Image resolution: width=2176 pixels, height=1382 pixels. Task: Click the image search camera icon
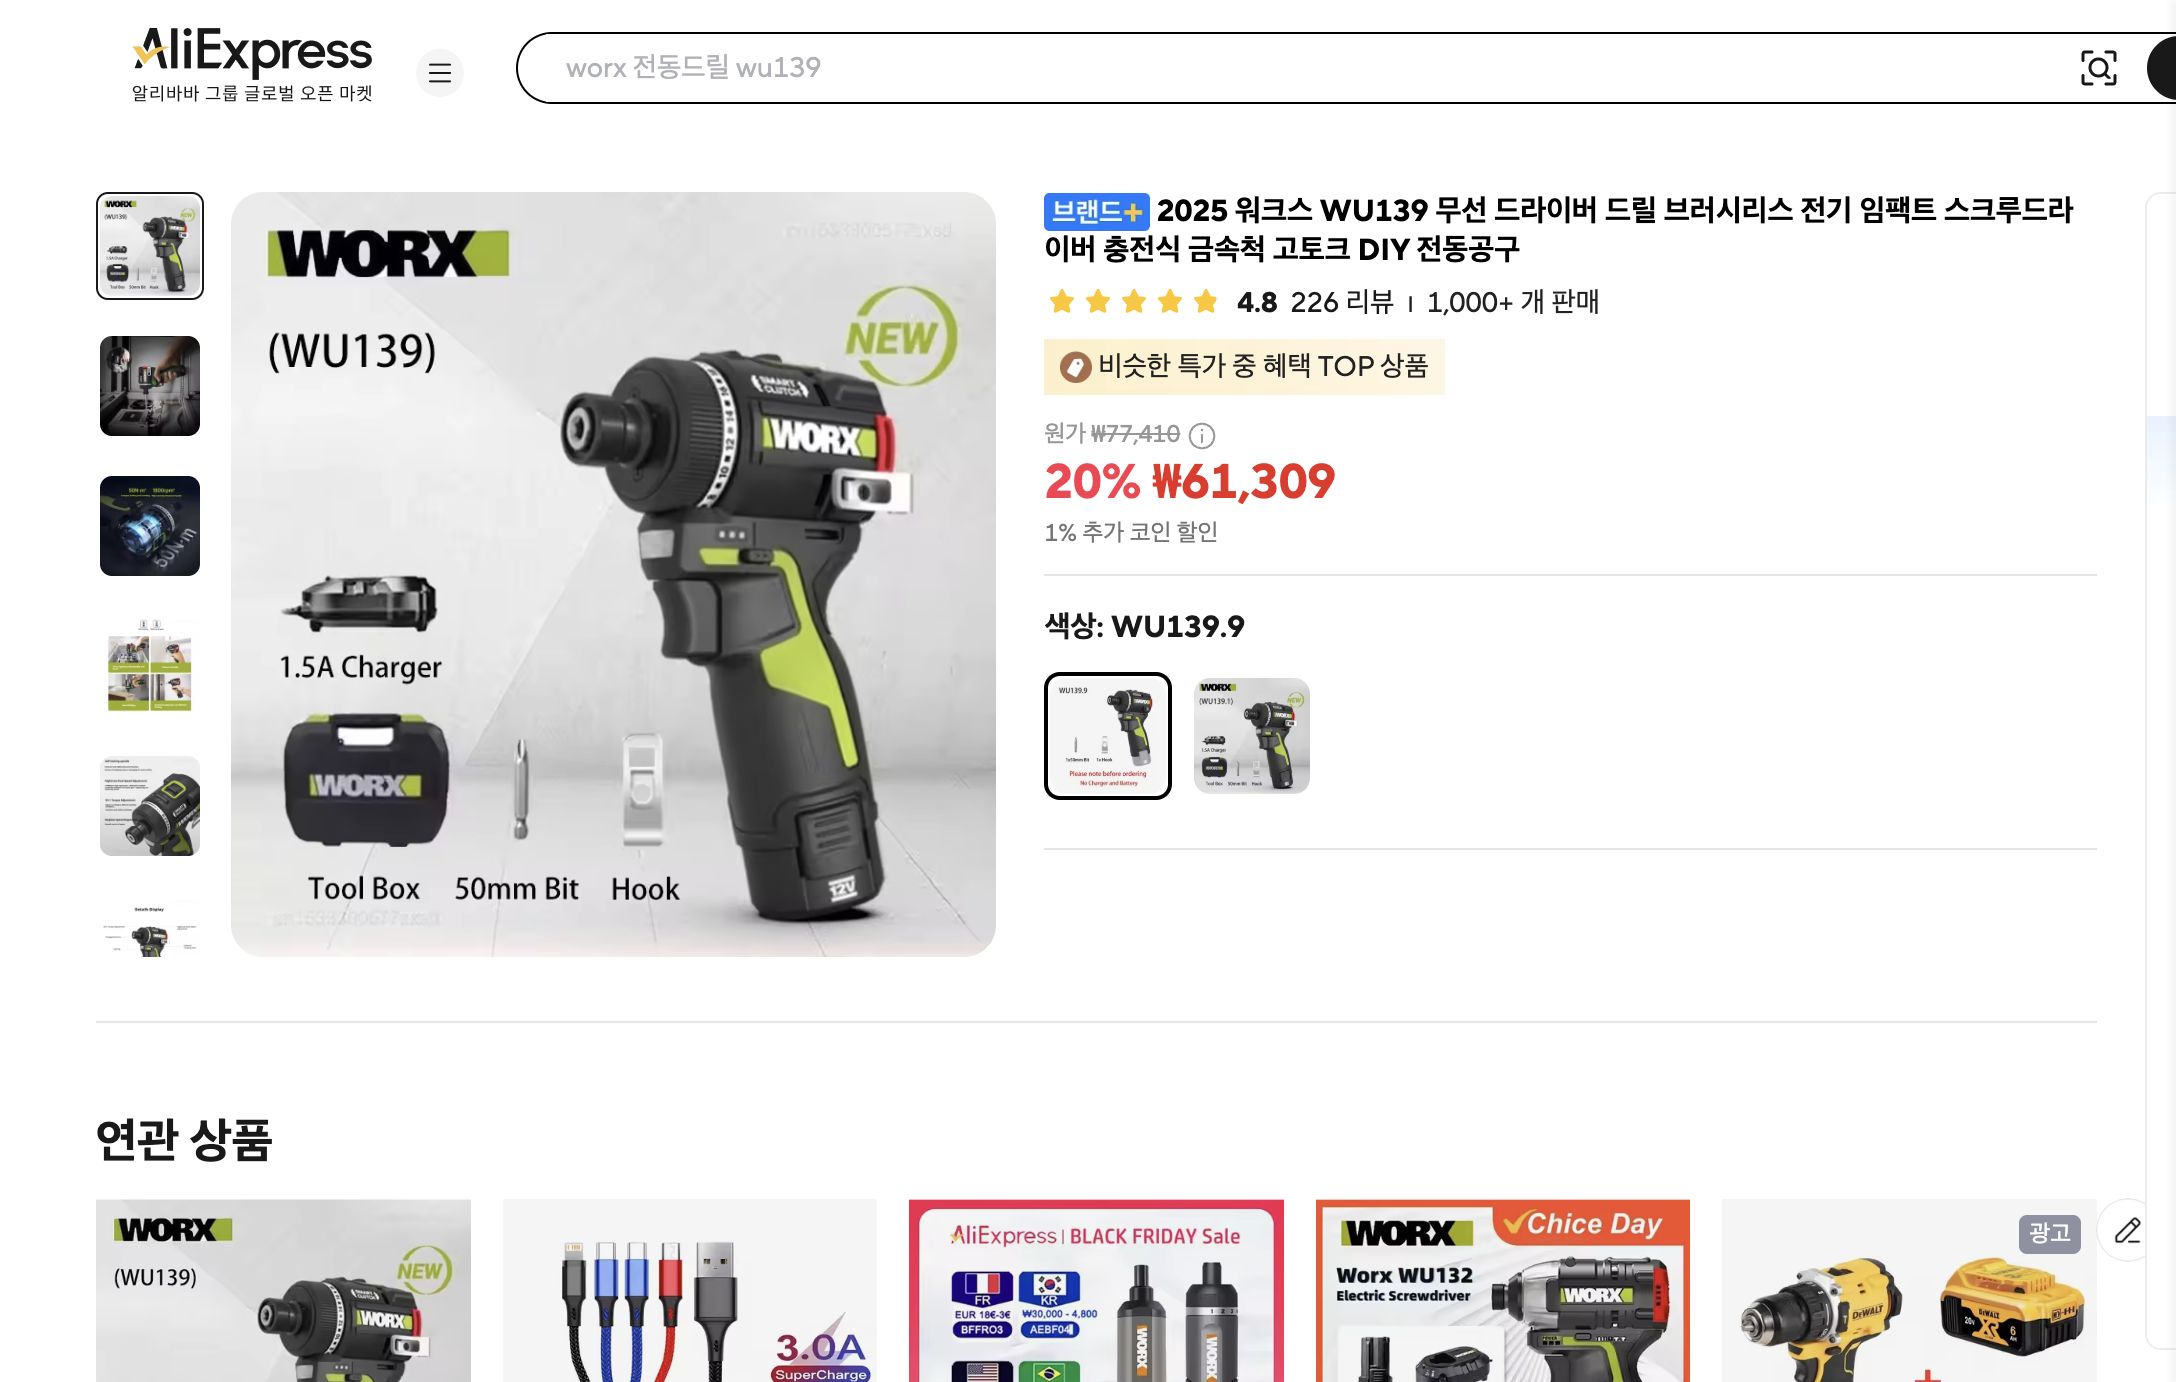click(x=2098, y=68)
